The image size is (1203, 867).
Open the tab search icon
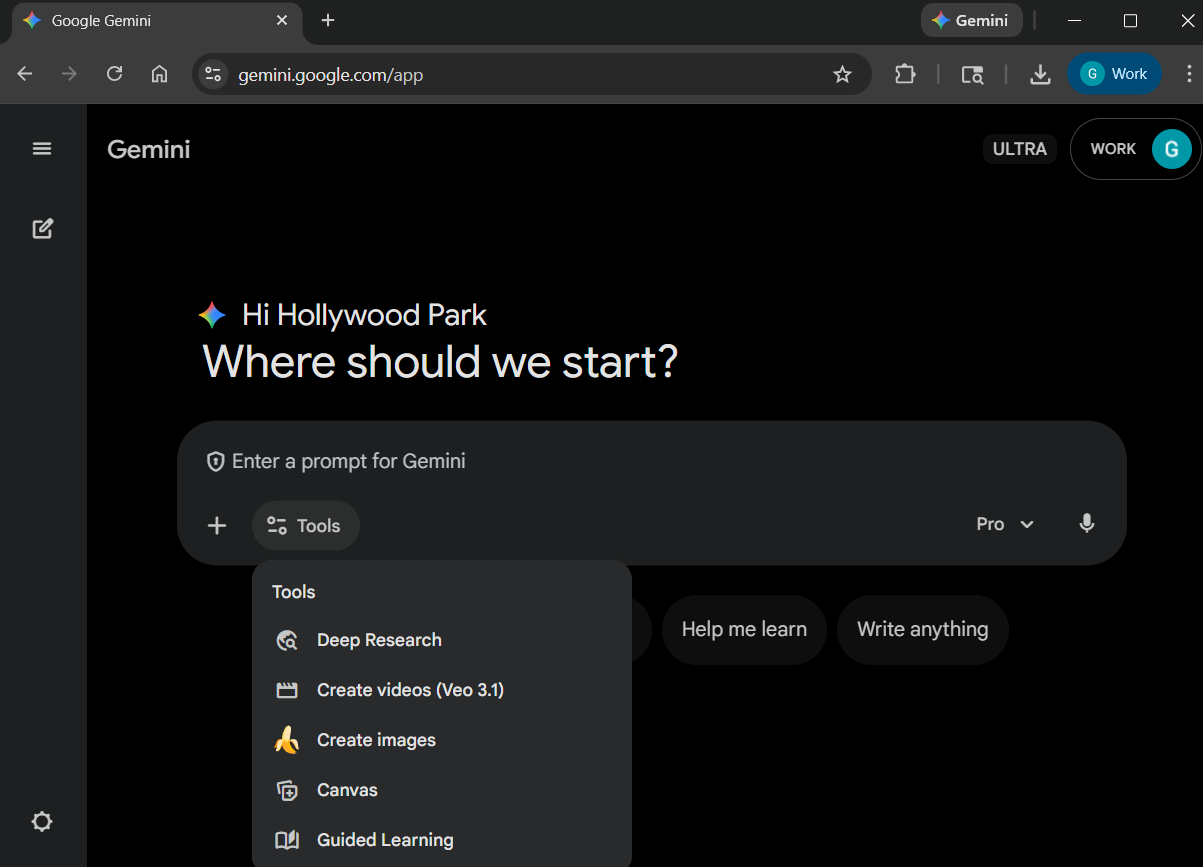click(x=972, y=74)
